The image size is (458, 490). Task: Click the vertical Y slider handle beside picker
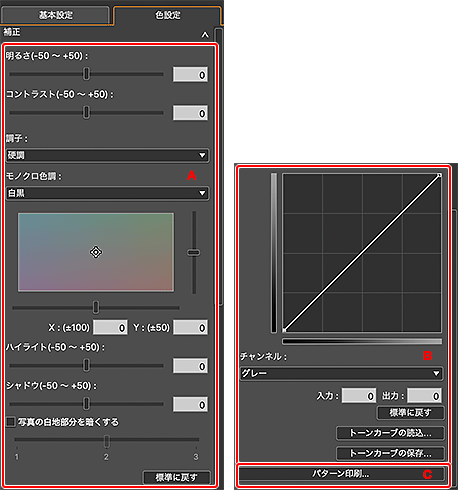coord(194,252)
